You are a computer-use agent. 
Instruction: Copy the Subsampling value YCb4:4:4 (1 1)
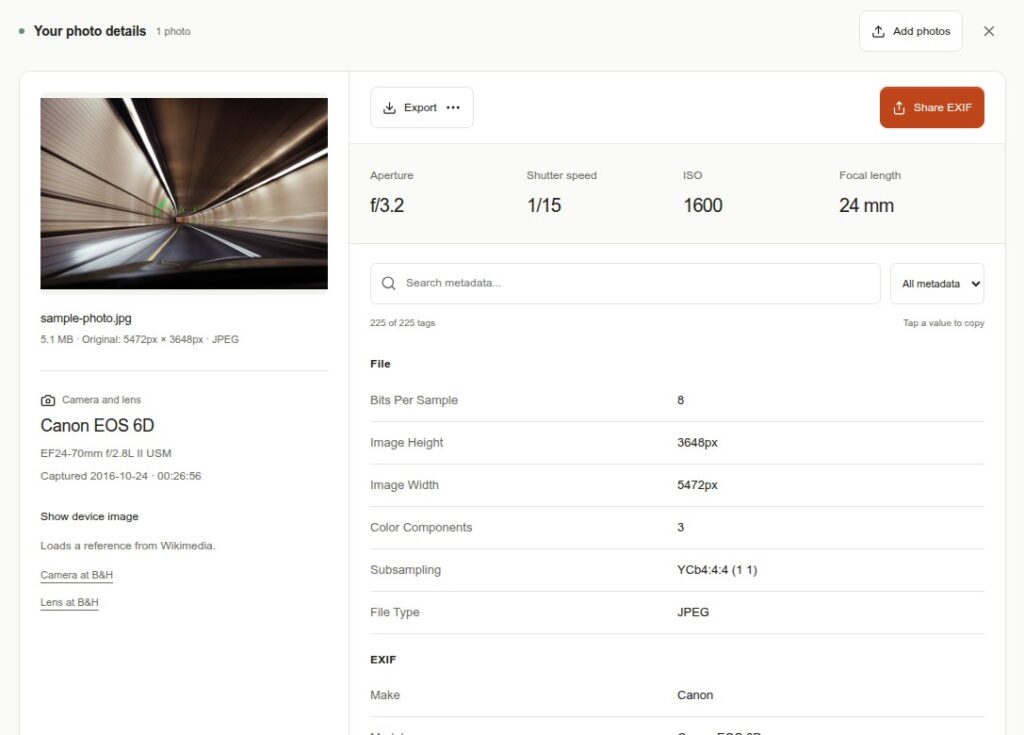(717, 570)
